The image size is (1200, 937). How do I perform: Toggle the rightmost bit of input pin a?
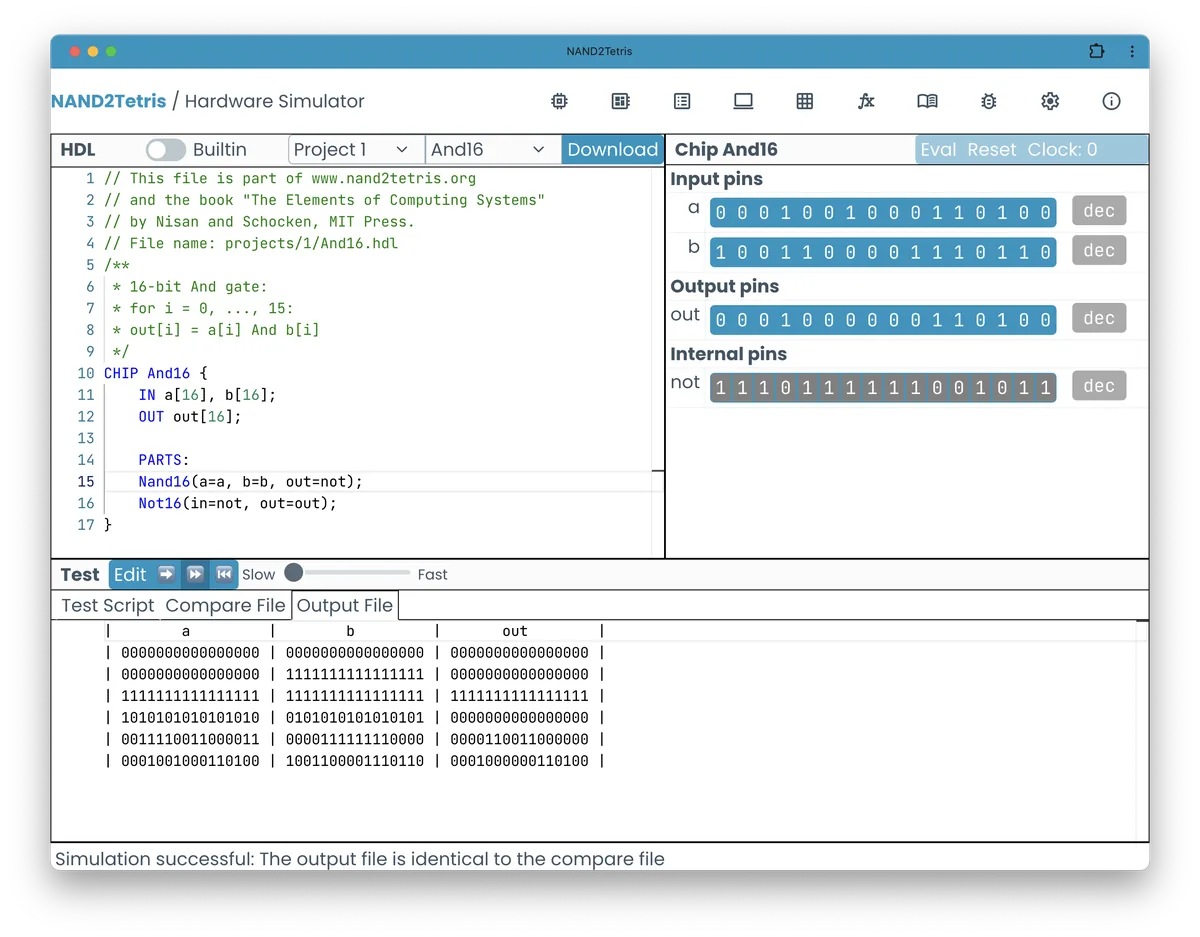(x=1045, y=212)
